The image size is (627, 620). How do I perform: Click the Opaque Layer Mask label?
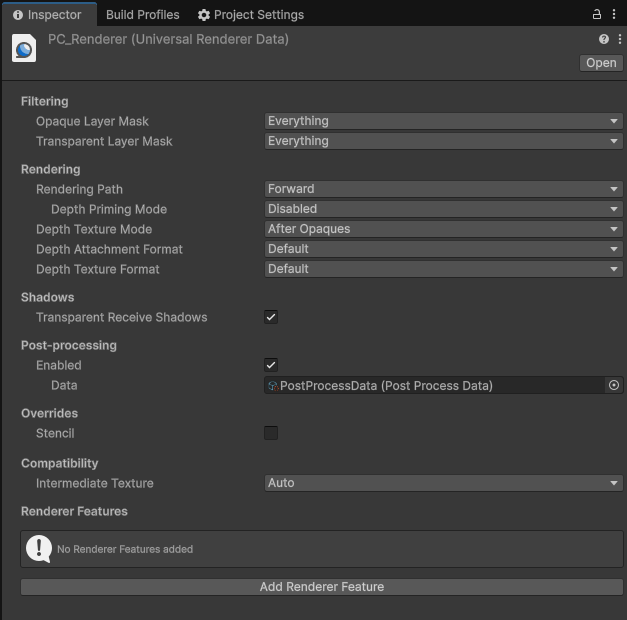pos(92,121)
